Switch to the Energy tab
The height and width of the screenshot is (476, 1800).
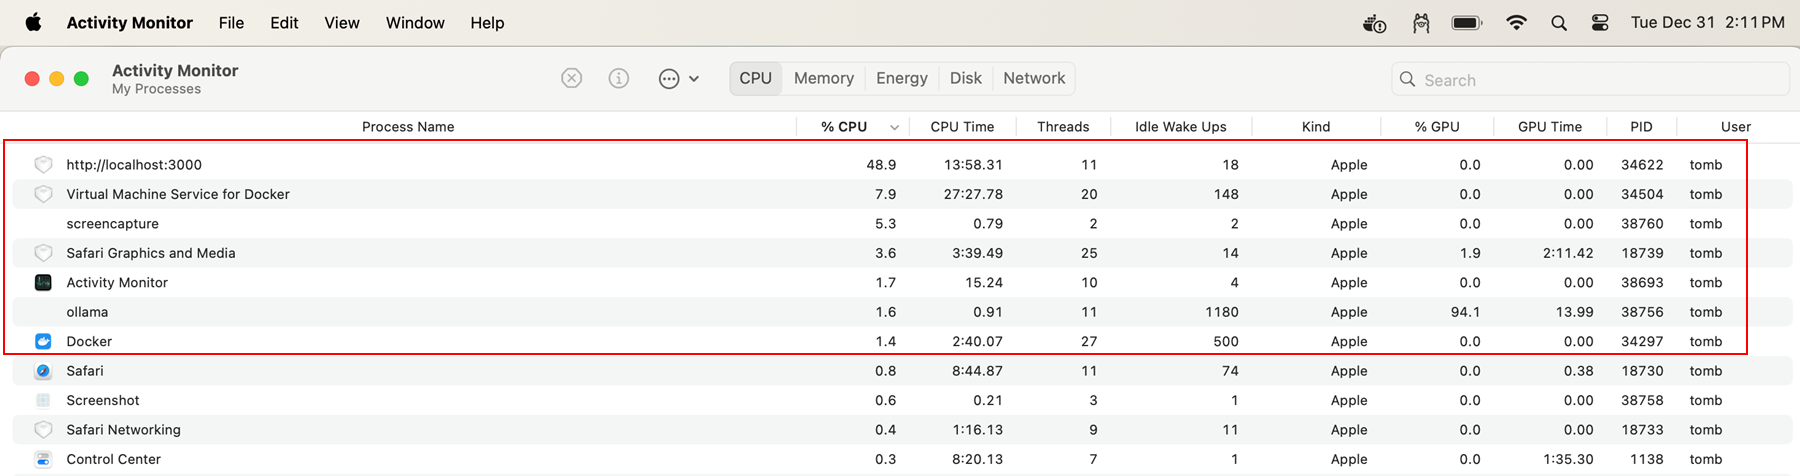[x=901, y=78]
